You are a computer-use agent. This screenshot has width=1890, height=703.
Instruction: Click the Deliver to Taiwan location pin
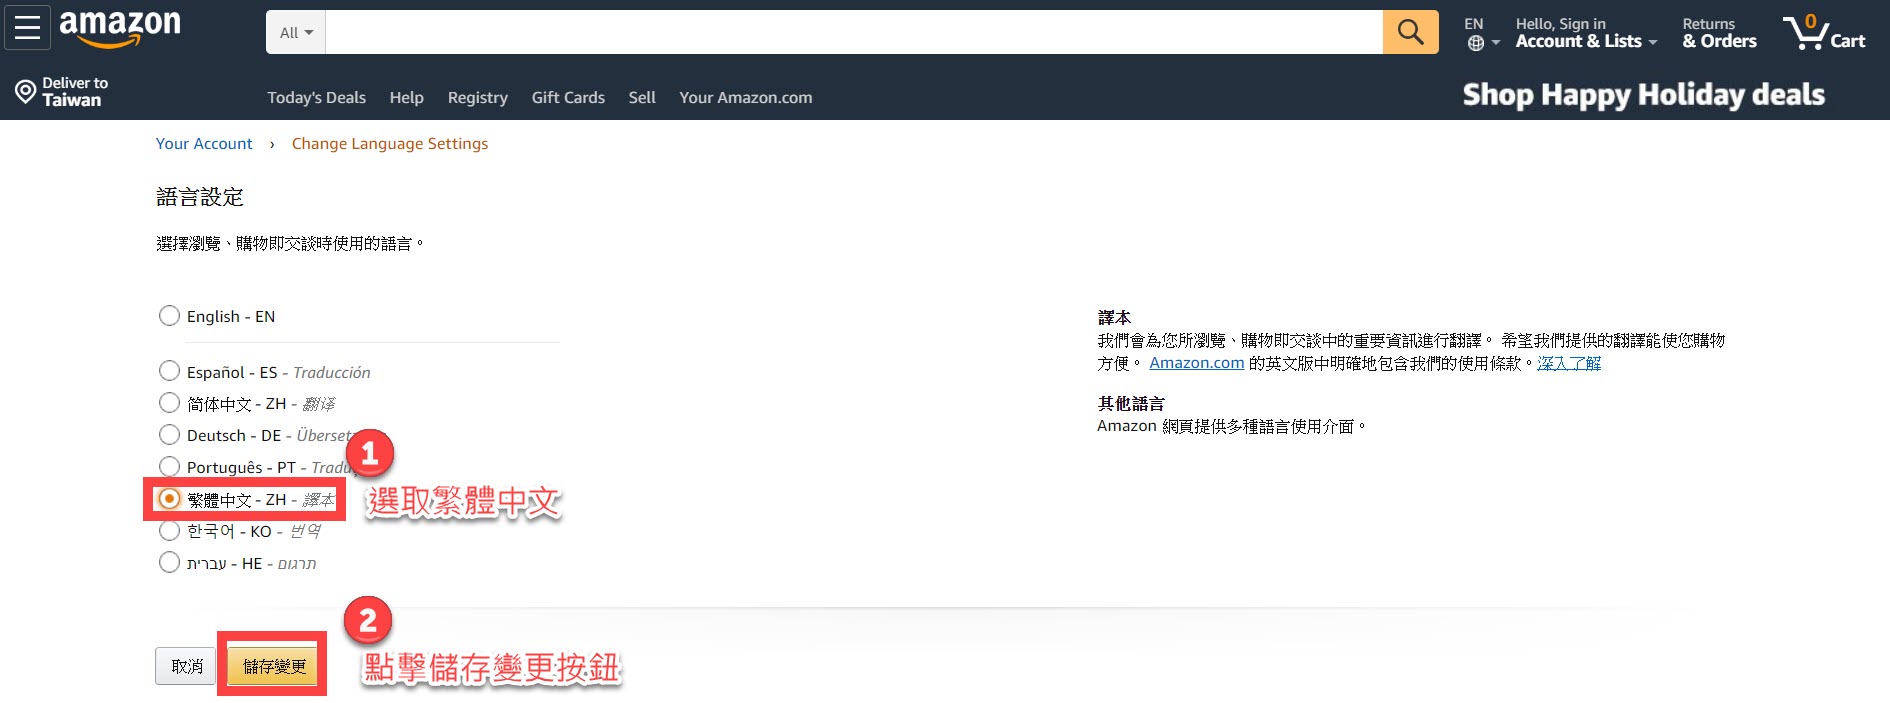point(25,92)
